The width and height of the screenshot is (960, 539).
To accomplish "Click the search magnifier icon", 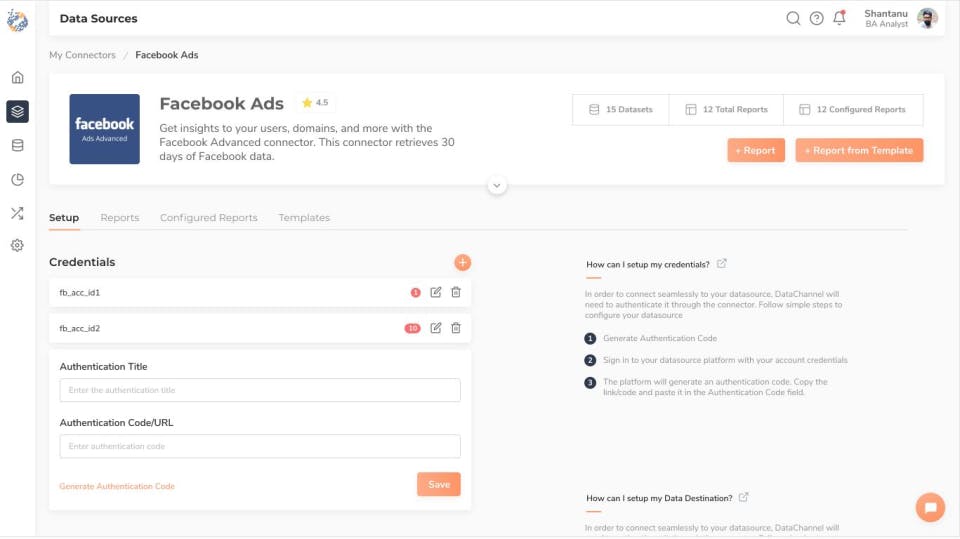I will pos(793,18).
